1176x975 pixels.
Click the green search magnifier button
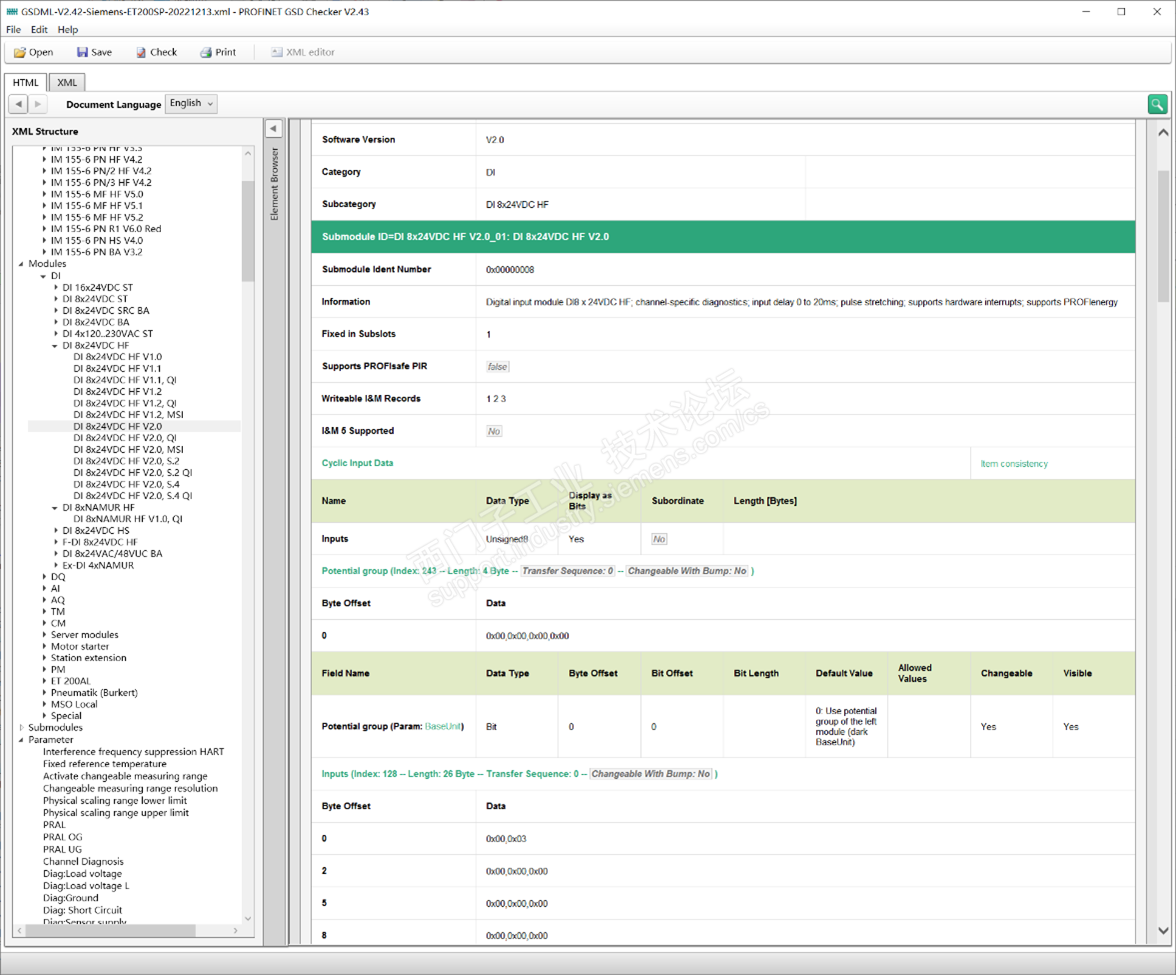1157,104
